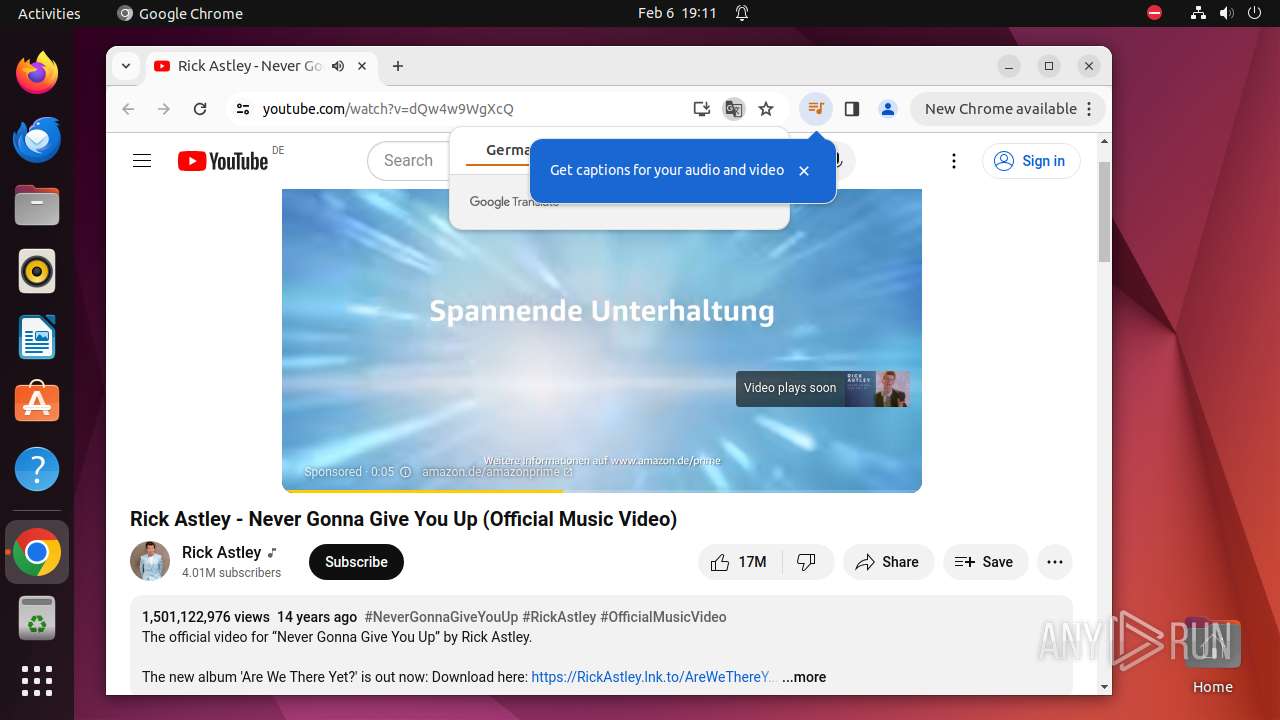Viewport: 1280px width, 720px height.
Task: Launch Thunderbird Mail from the dock
Action: pos(37,139)
